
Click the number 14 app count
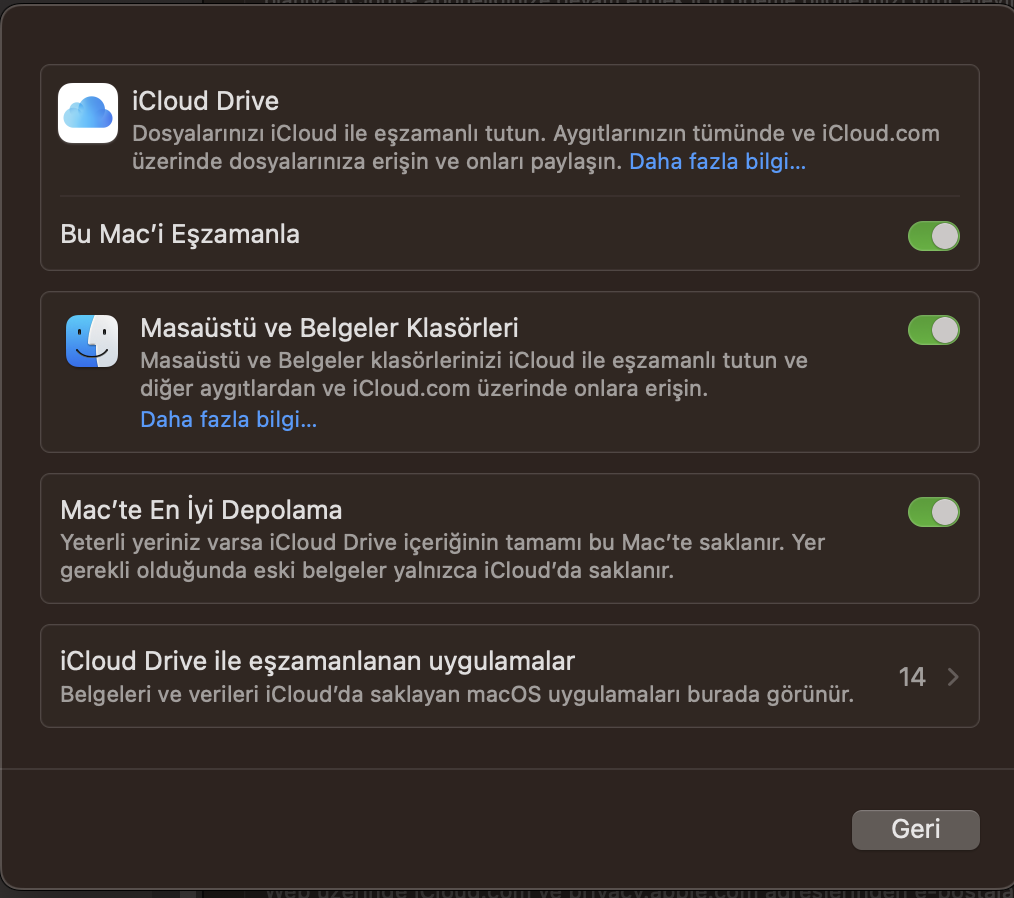(x=912, y=677)
